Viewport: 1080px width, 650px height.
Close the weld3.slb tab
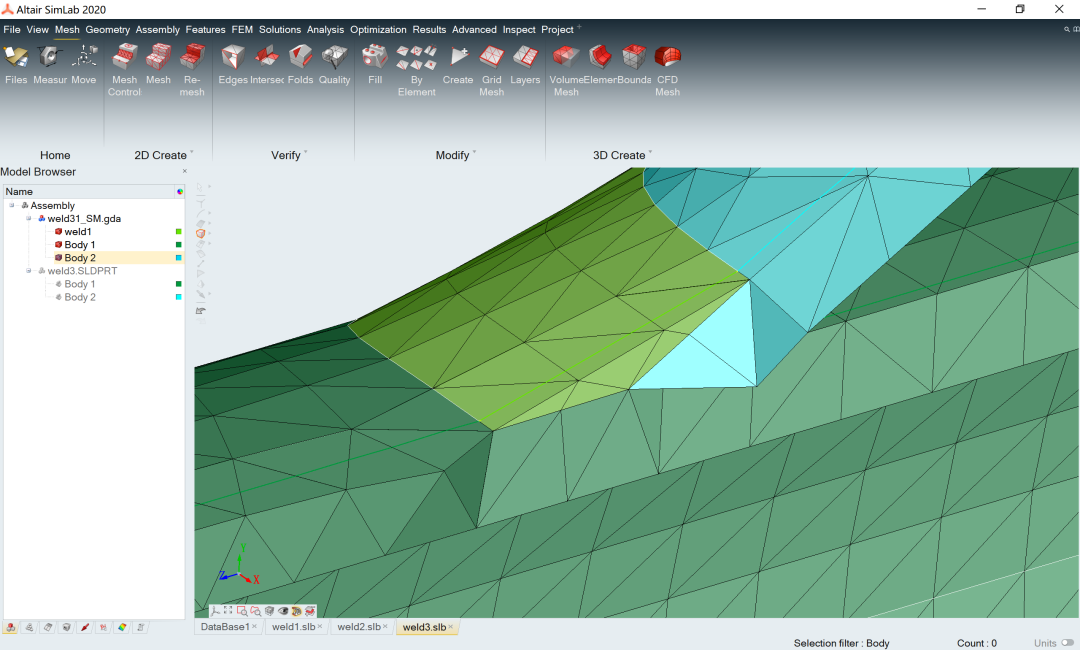click(x=451, y=627)
